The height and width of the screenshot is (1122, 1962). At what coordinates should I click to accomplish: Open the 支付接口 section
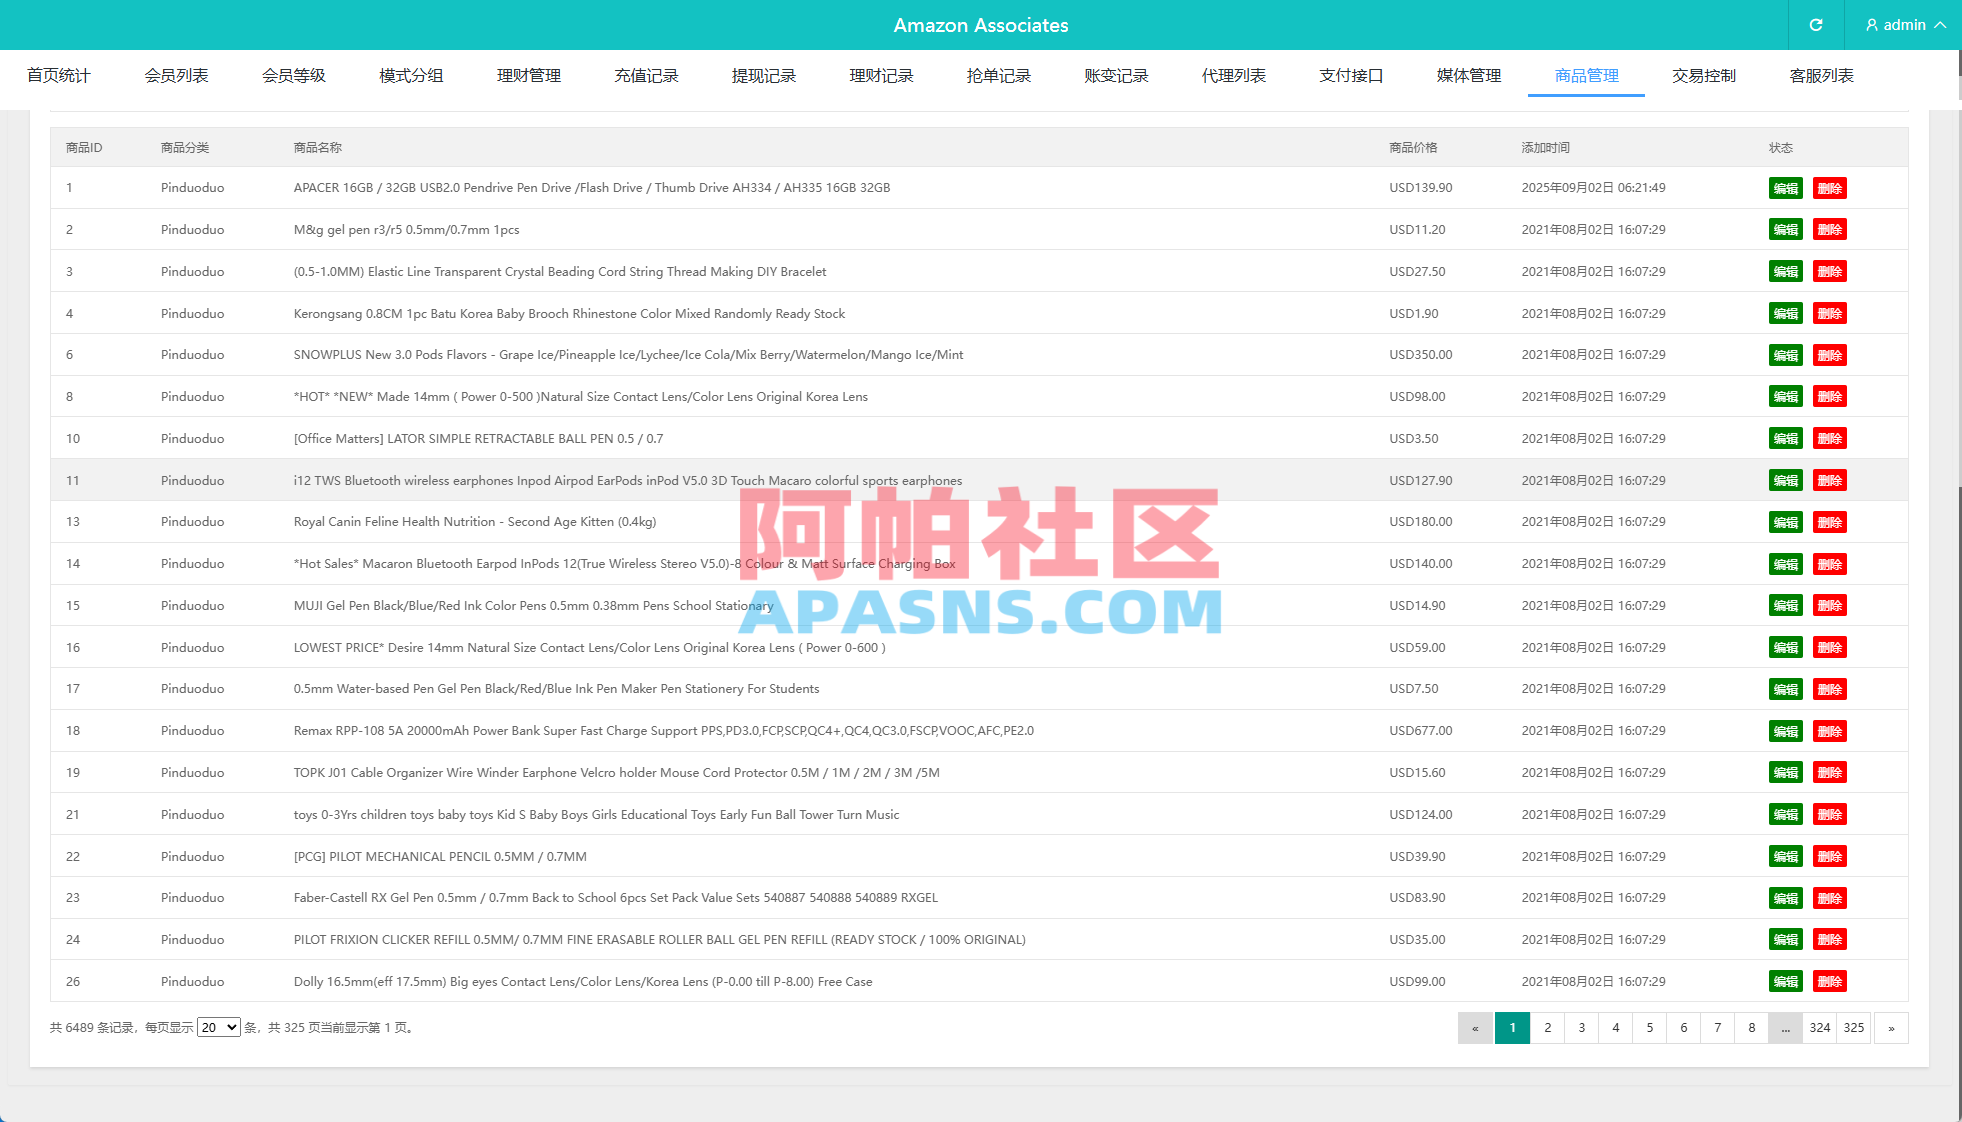click(x=1350, y=75)
